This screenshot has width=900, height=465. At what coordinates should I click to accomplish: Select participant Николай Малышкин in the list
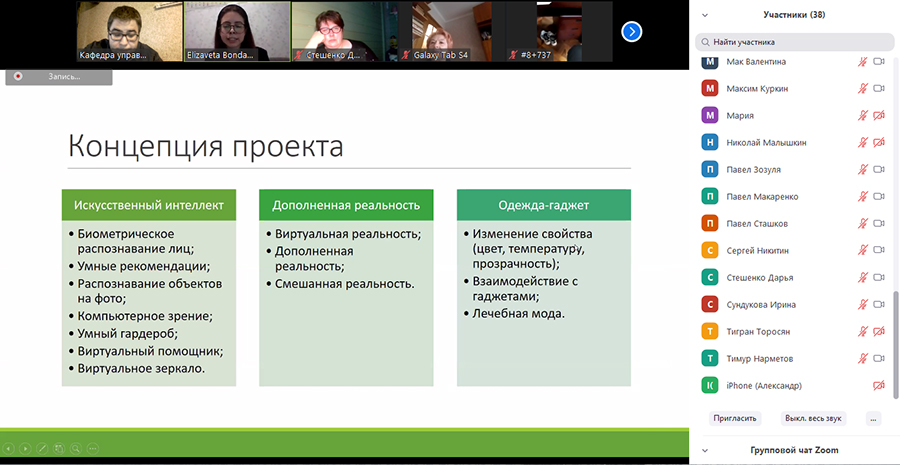(766, 142)
